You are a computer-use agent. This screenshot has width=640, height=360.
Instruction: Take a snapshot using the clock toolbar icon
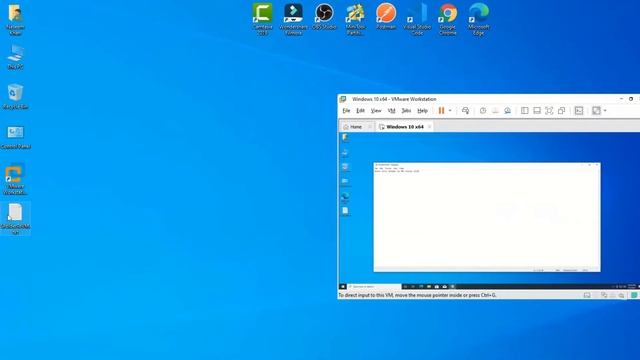(x=483, y=111)
